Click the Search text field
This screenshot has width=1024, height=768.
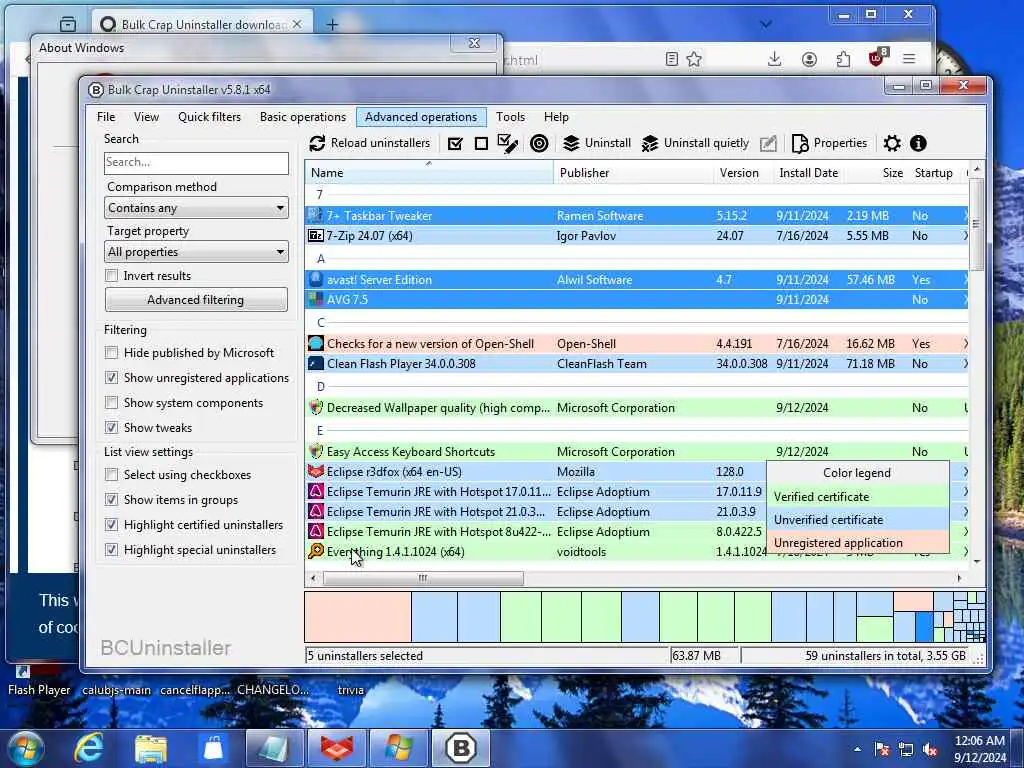(196, 162)
